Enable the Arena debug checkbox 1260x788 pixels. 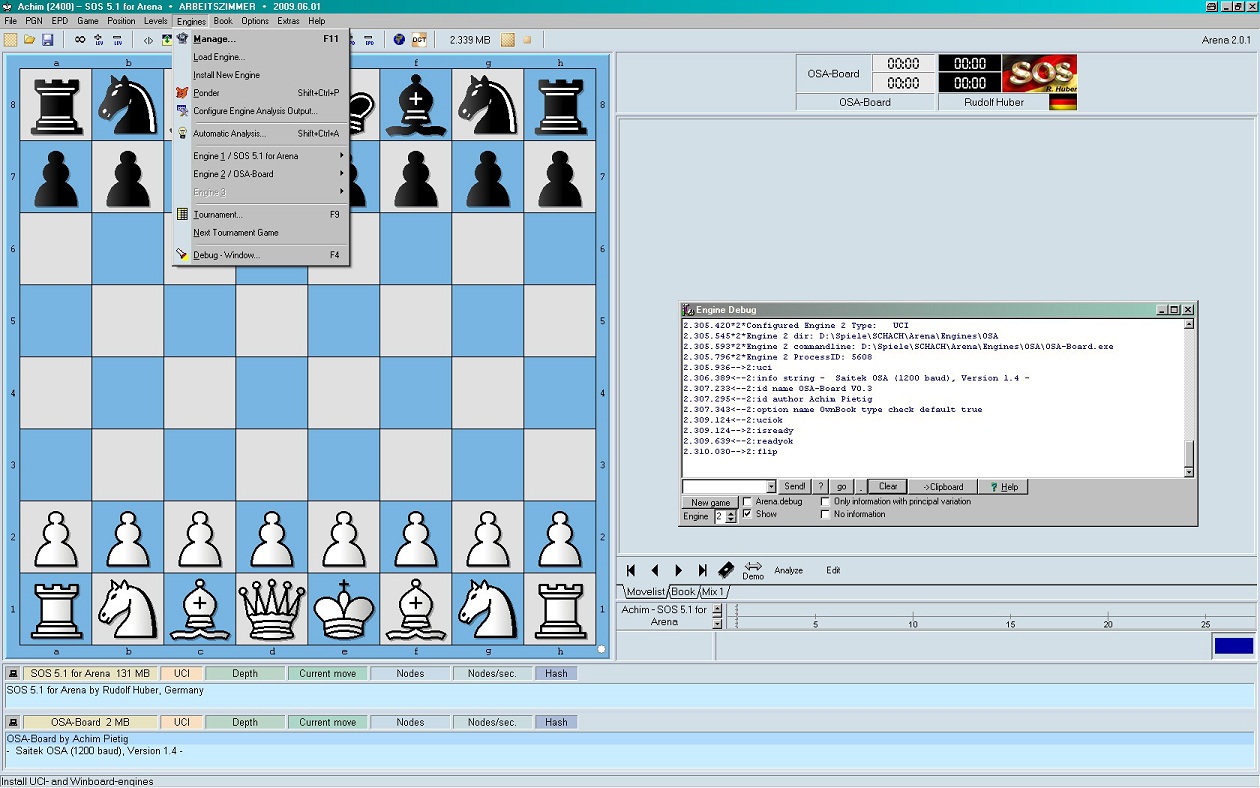pyautogui.click(x=748, y=501)
